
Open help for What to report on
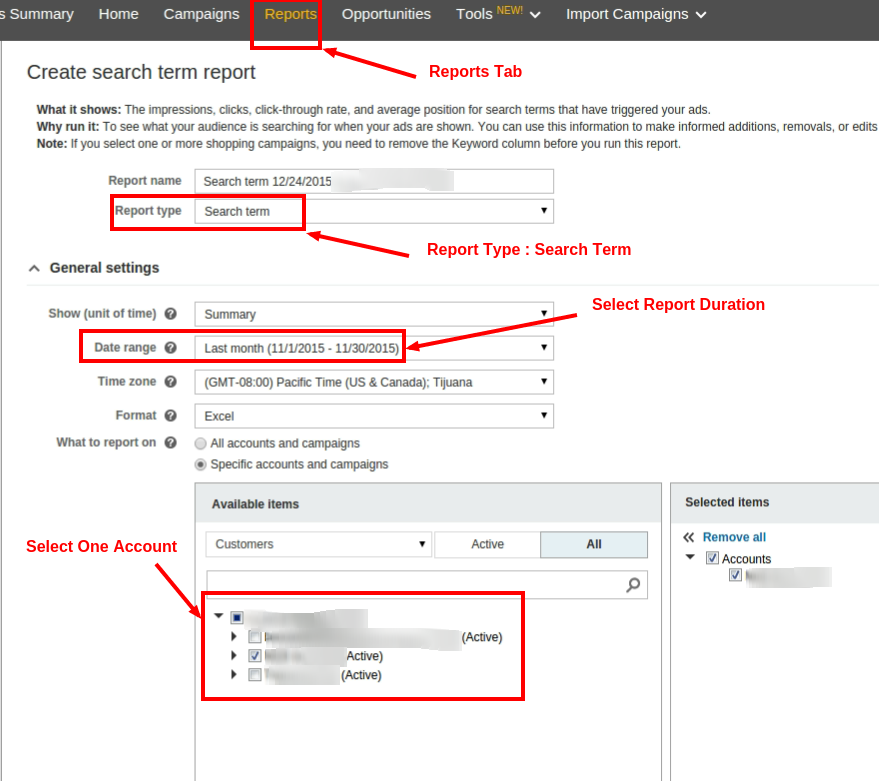point(170,442)
